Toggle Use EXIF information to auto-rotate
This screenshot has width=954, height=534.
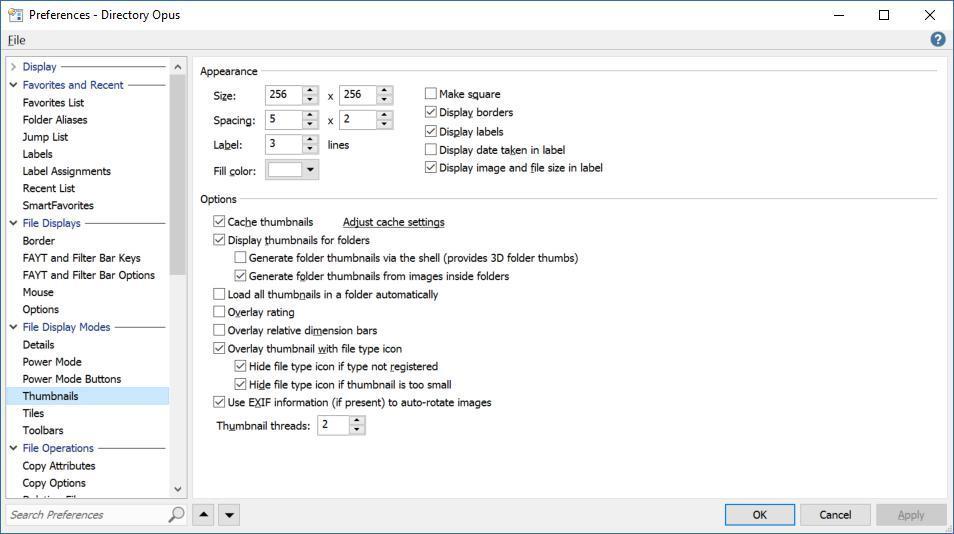pyautogui.click(x=219, y=402)
